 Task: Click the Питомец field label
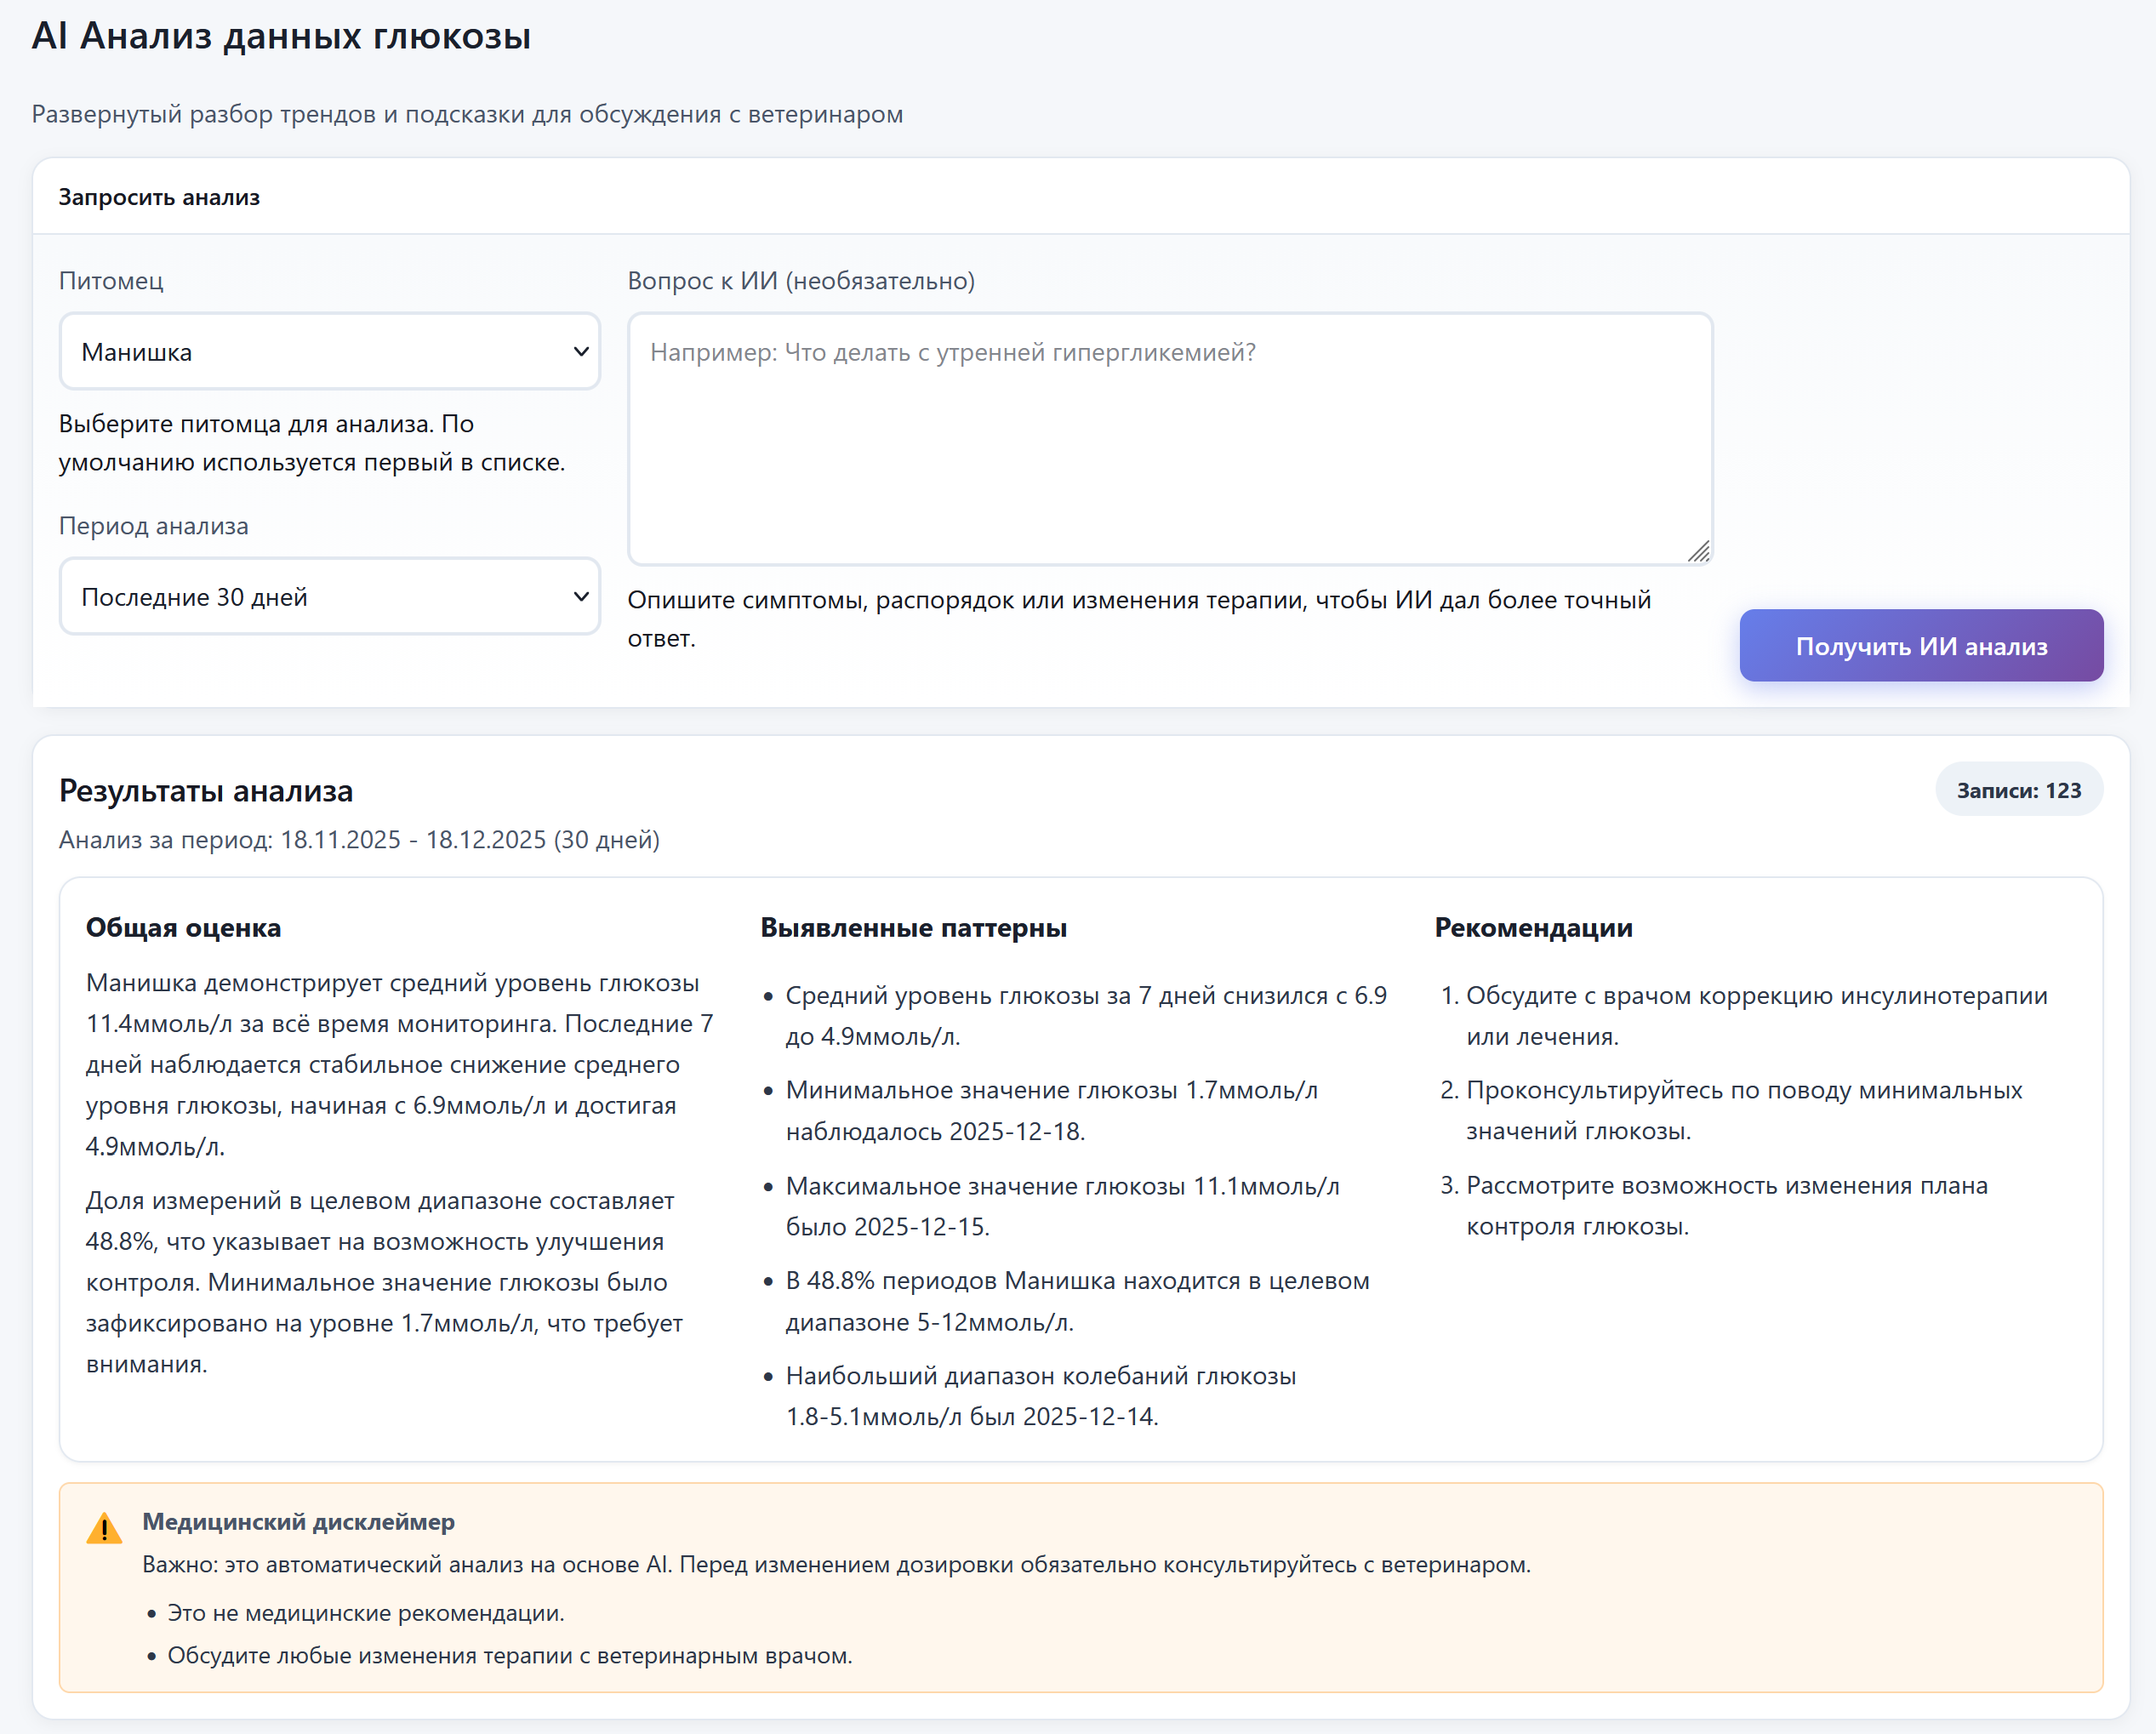[x=111, y=280]
